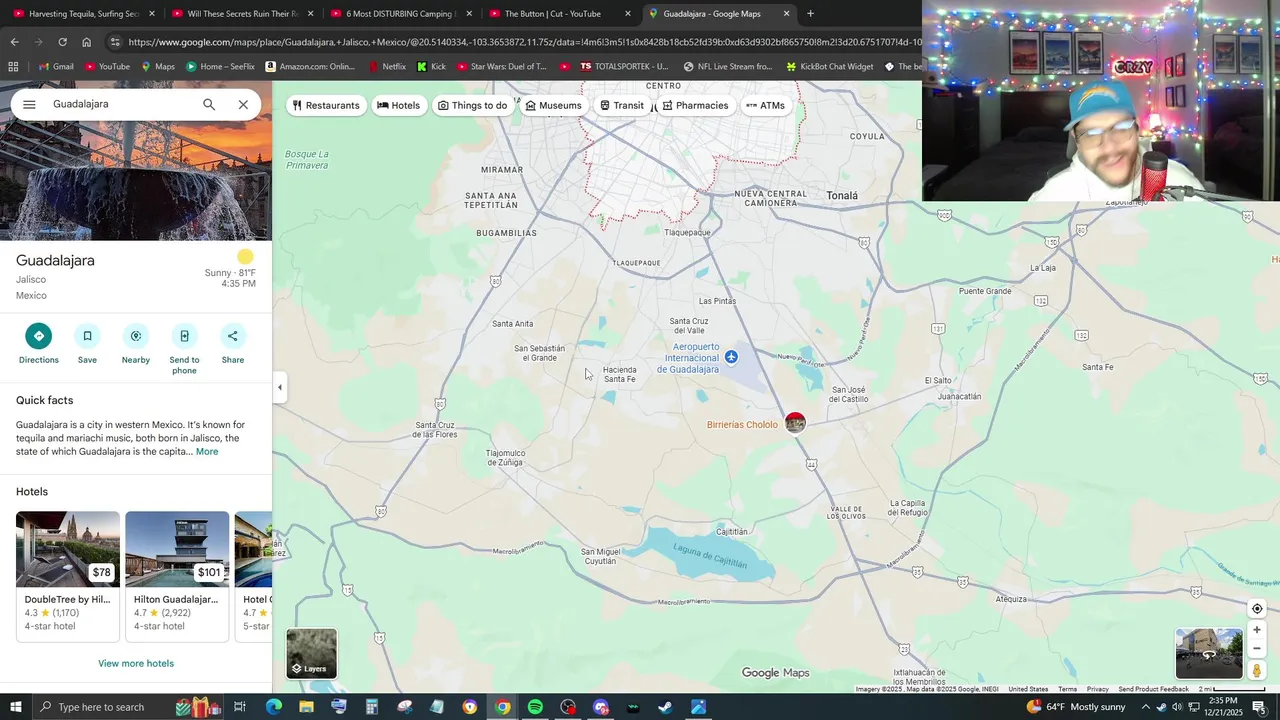1280x720 pixels.
Task: Show Transit chip results
Action: point(622,105)
